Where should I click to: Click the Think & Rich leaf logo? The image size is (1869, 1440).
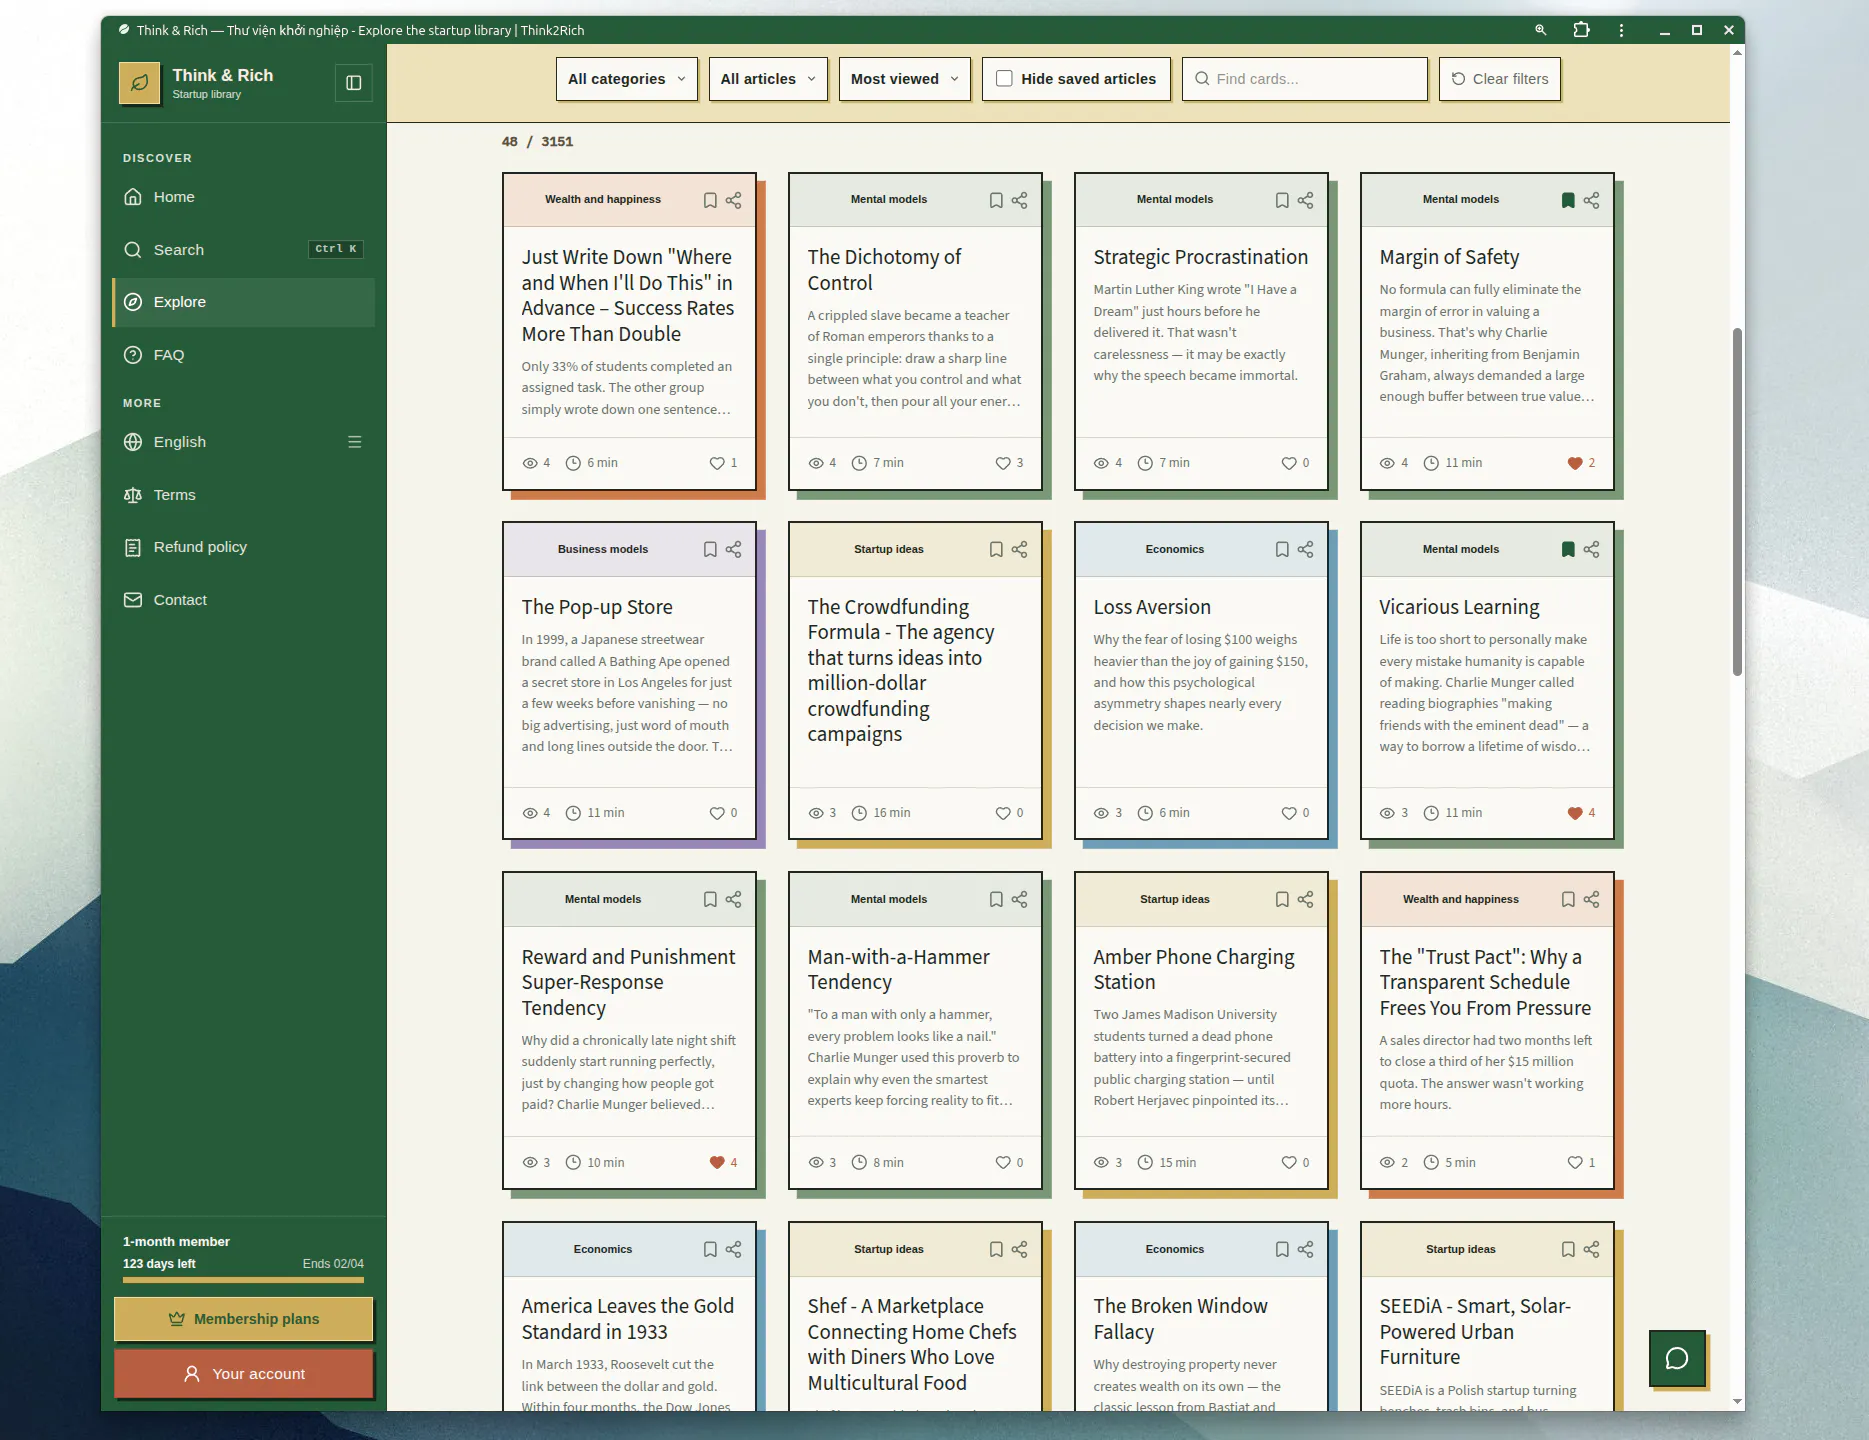[x=140, y=83]
